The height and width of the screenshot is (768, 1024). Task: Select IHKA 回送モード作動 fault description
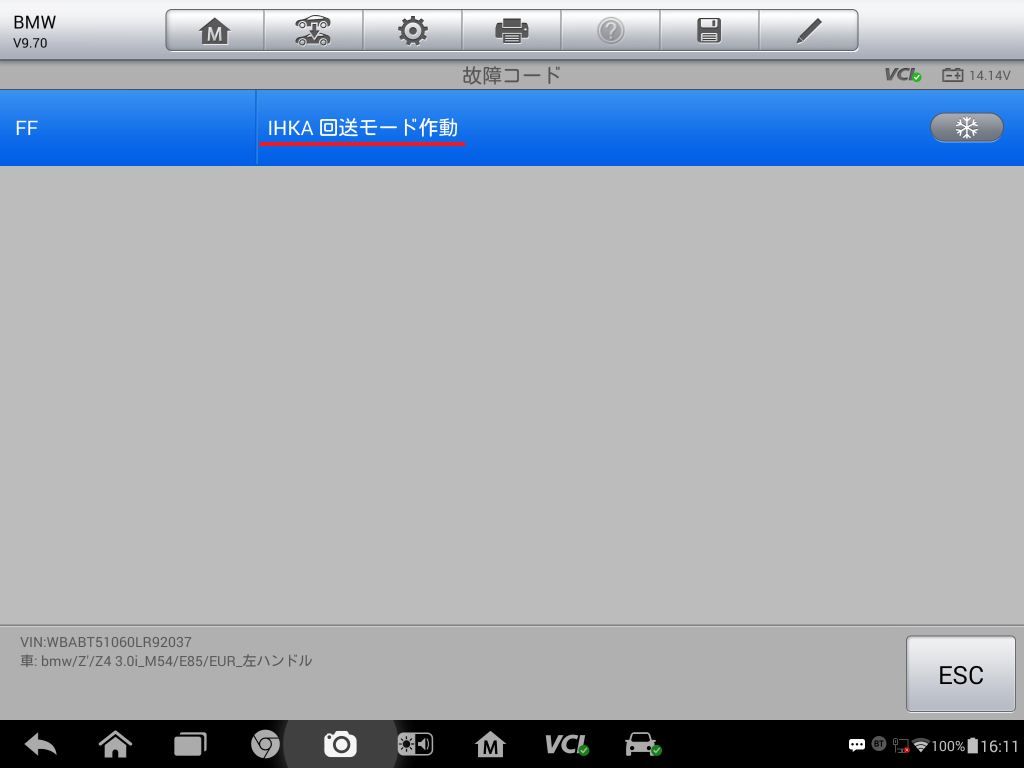(362, 128)
